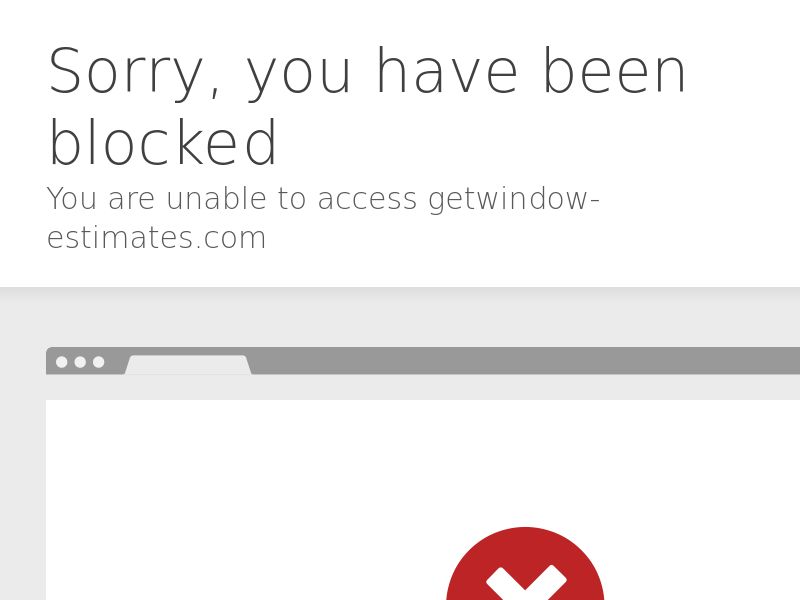Viewport: 800px width, 600px height.
Task: Click the "getwindow-" domain text
Action: click(x=514, y=199)
